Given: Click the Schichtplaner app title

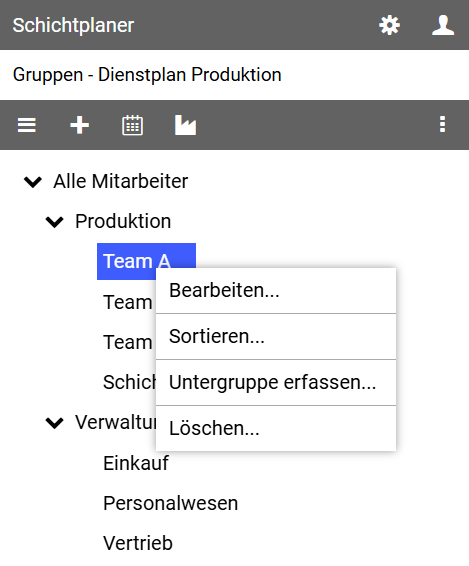Looking at the screenshot, I should [73, 25].
